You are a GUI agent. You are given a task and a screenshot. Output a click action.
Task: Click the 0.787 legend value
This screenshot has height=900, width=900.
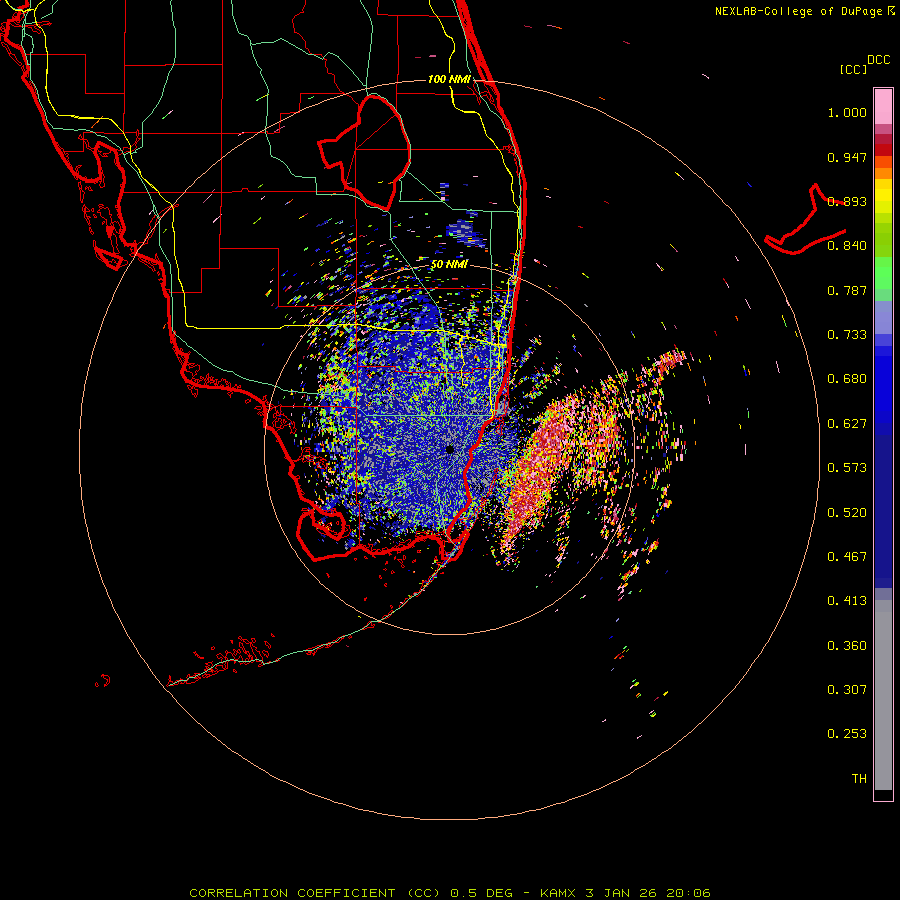click(x=847, y=290)
